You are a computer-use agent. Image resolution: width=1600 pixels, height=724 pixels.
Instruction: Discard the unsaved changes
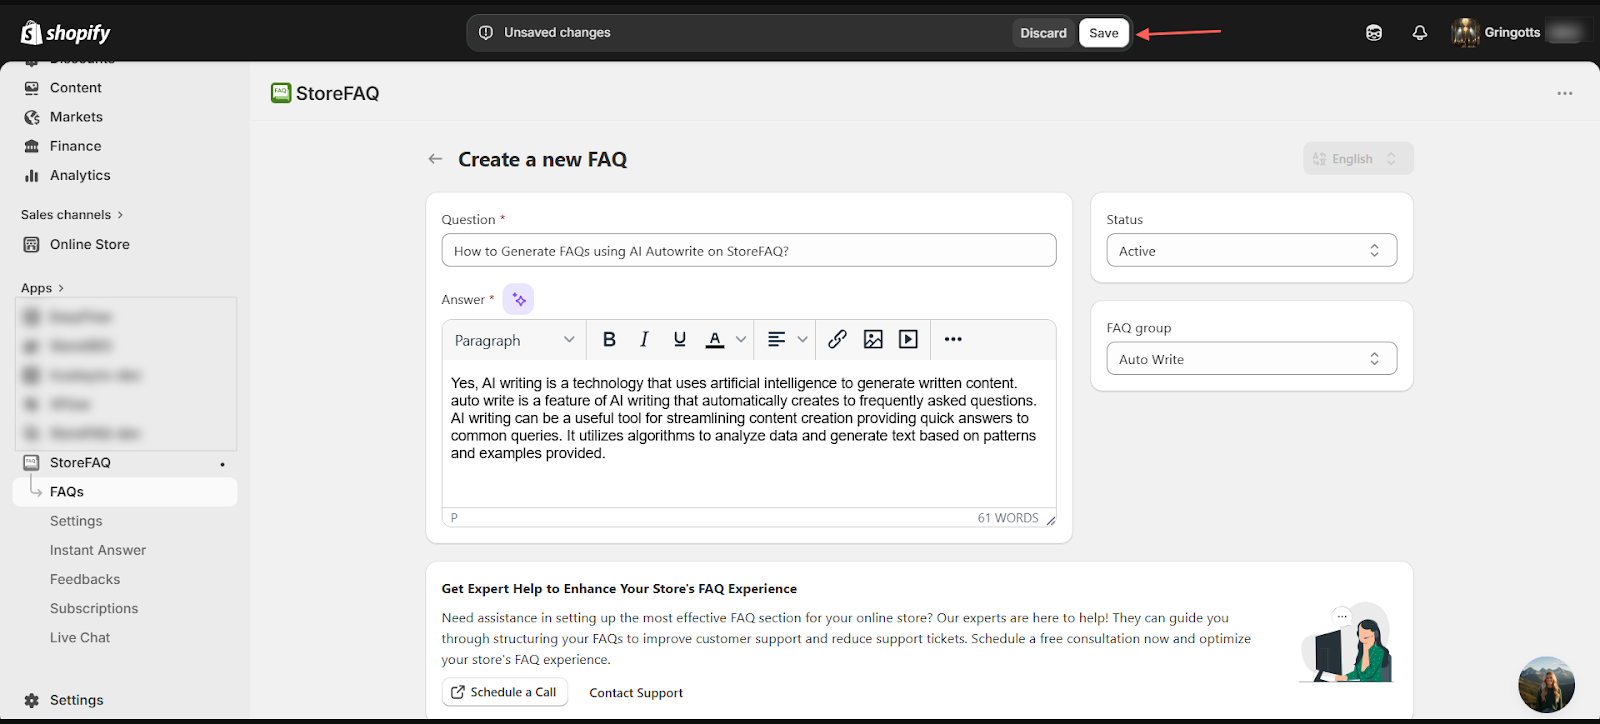tap(1043, 33)
